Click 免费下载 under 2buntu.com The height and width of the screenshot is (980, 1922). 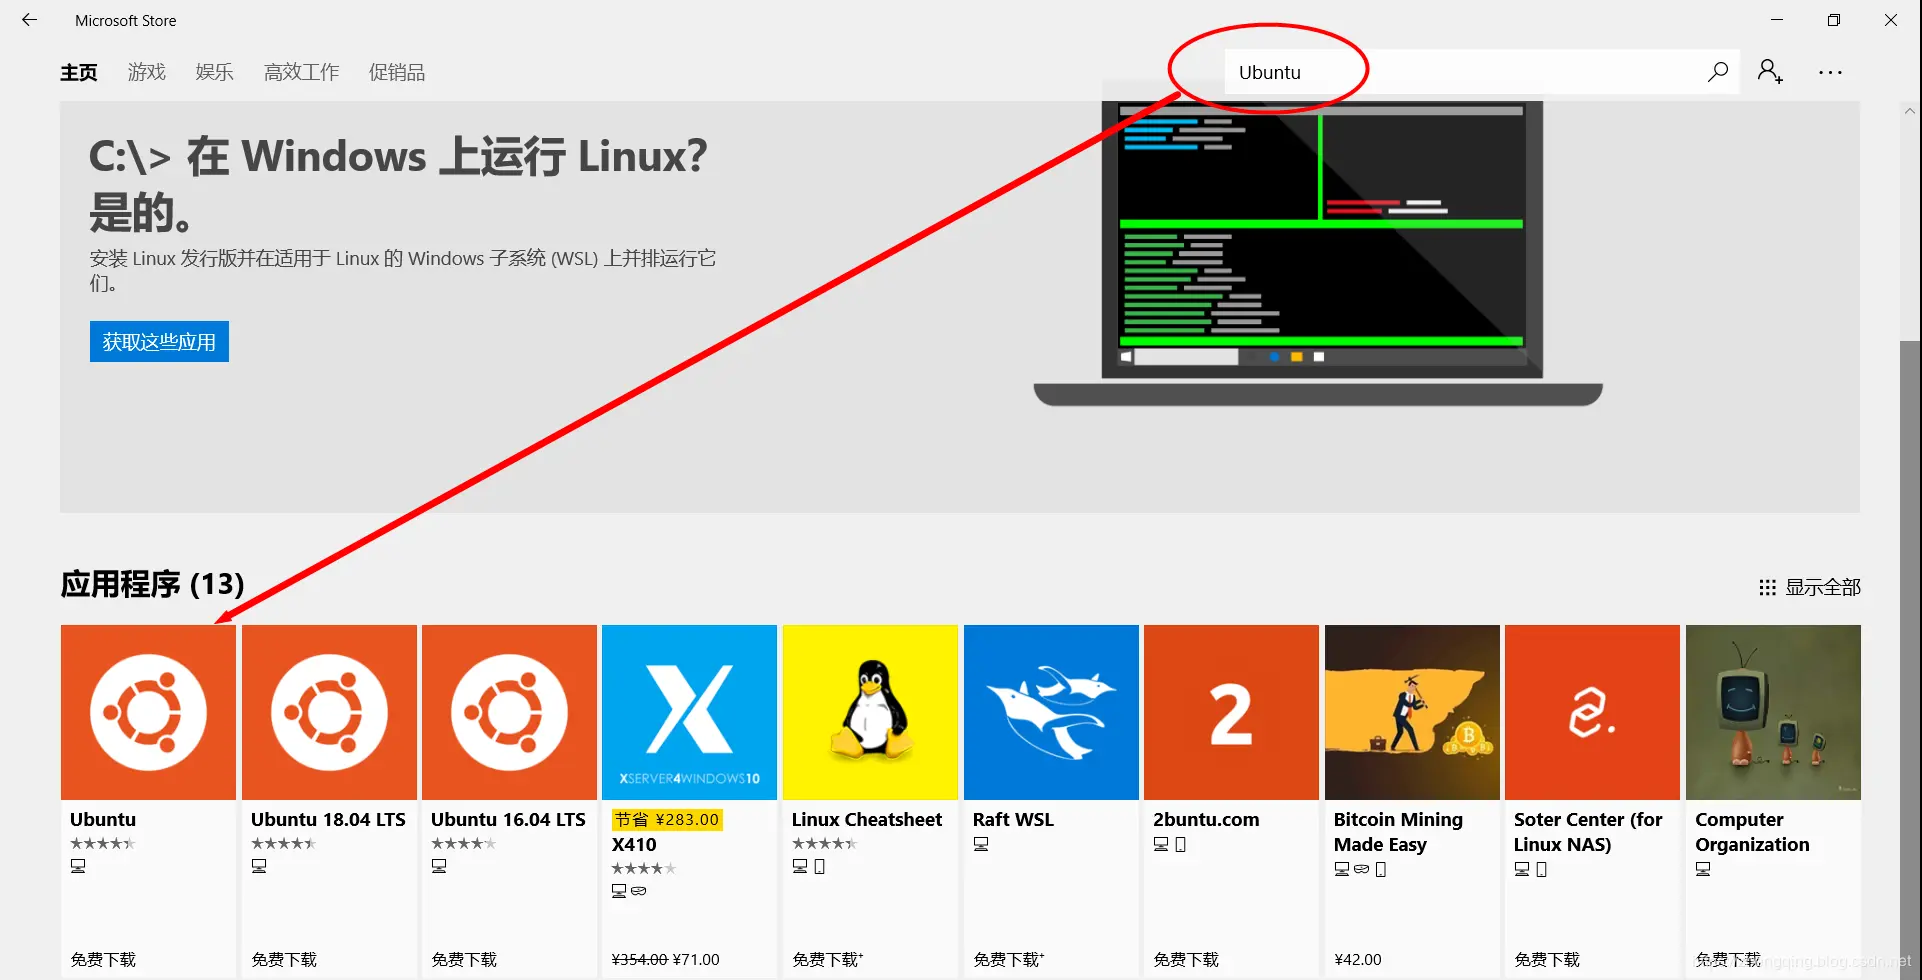pos(1186,959)
